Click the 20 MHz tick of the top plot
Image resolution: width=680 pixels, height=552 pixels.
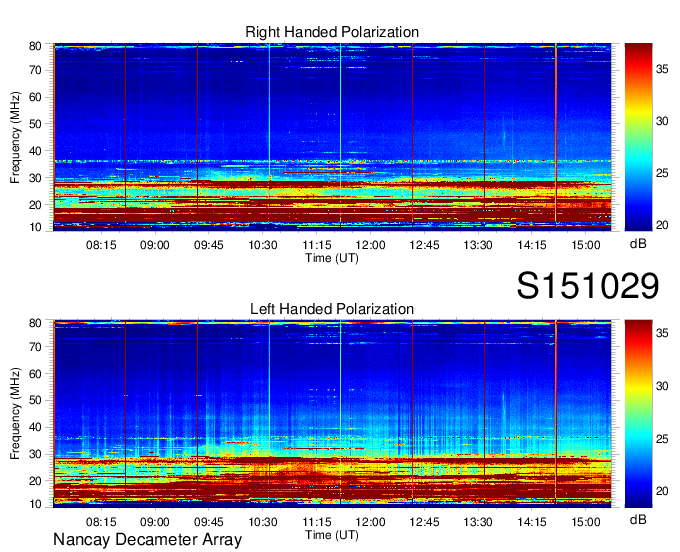[35, 205]
